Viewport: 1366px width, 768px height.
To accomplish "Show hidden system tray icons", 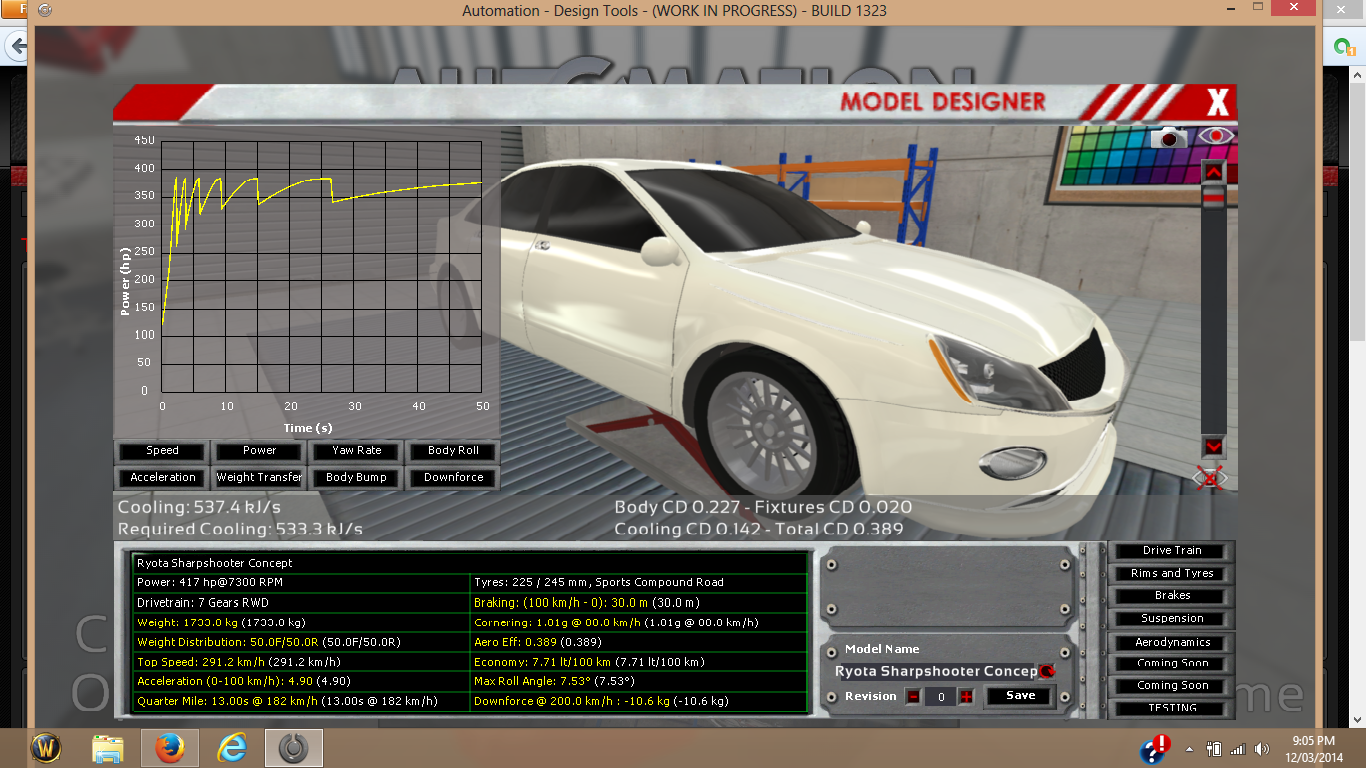I will [1190, 749].
